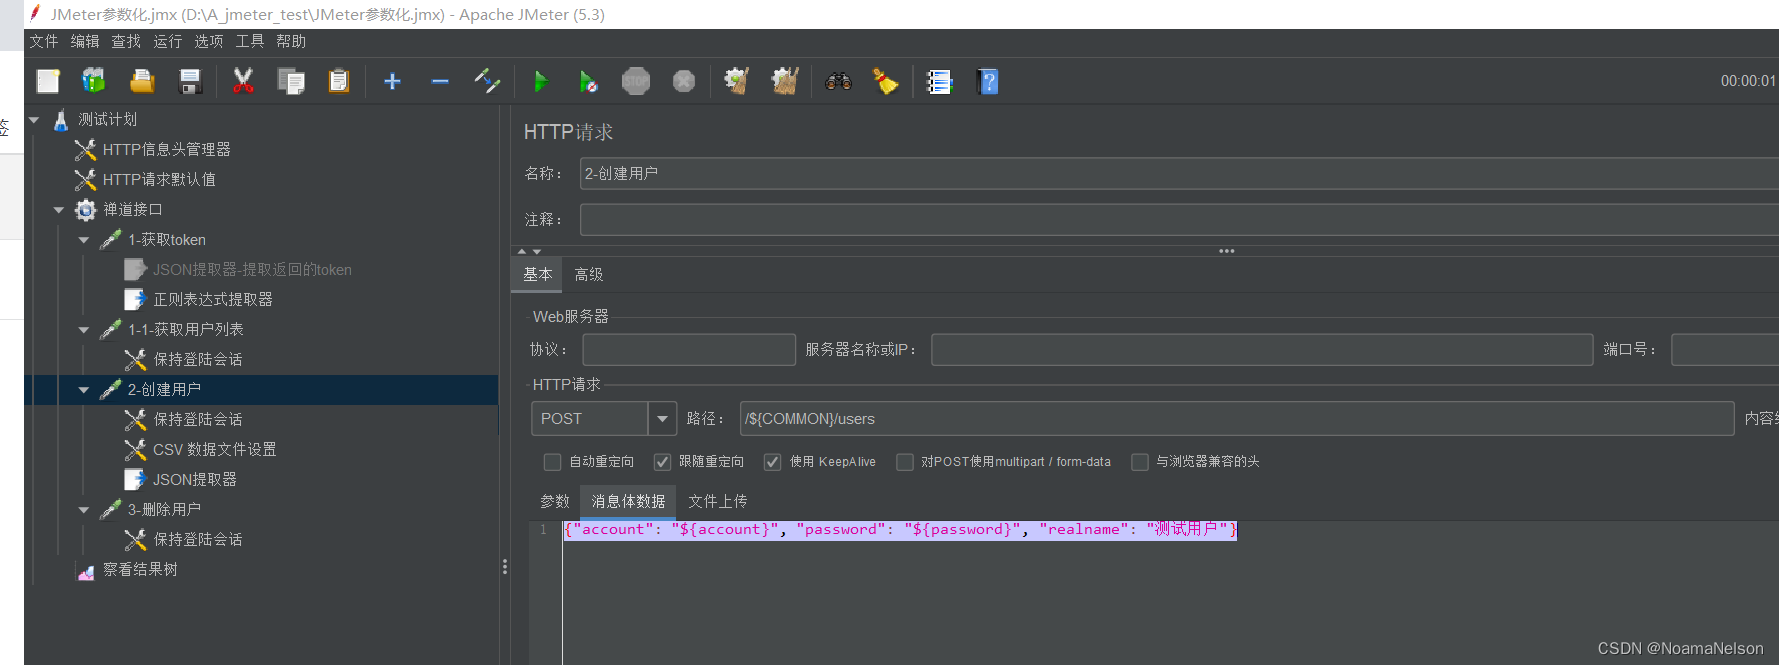The width and height of the screenshot is (1779, 665).
Task: Collapse the 2-创建用户 node arrow
Action: [84, 390]
